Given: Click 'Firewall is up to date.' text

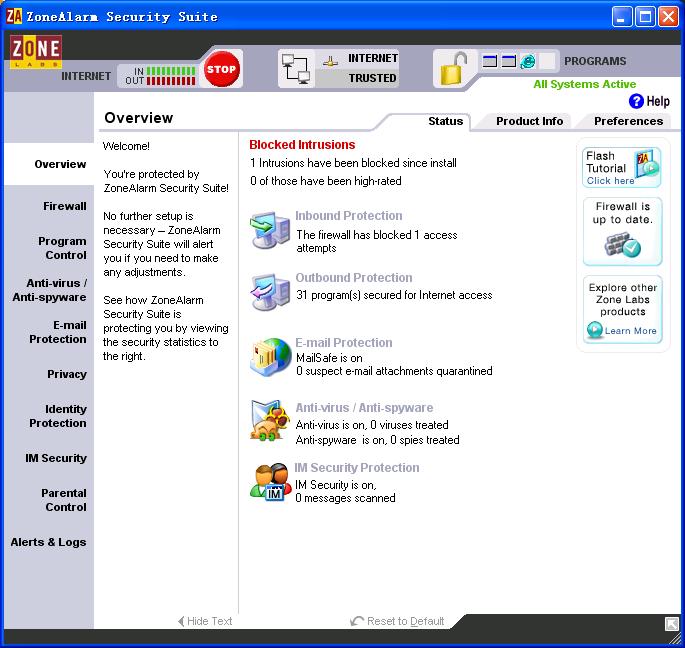Looking at the screenshot, I should click(x=623, y=213).
